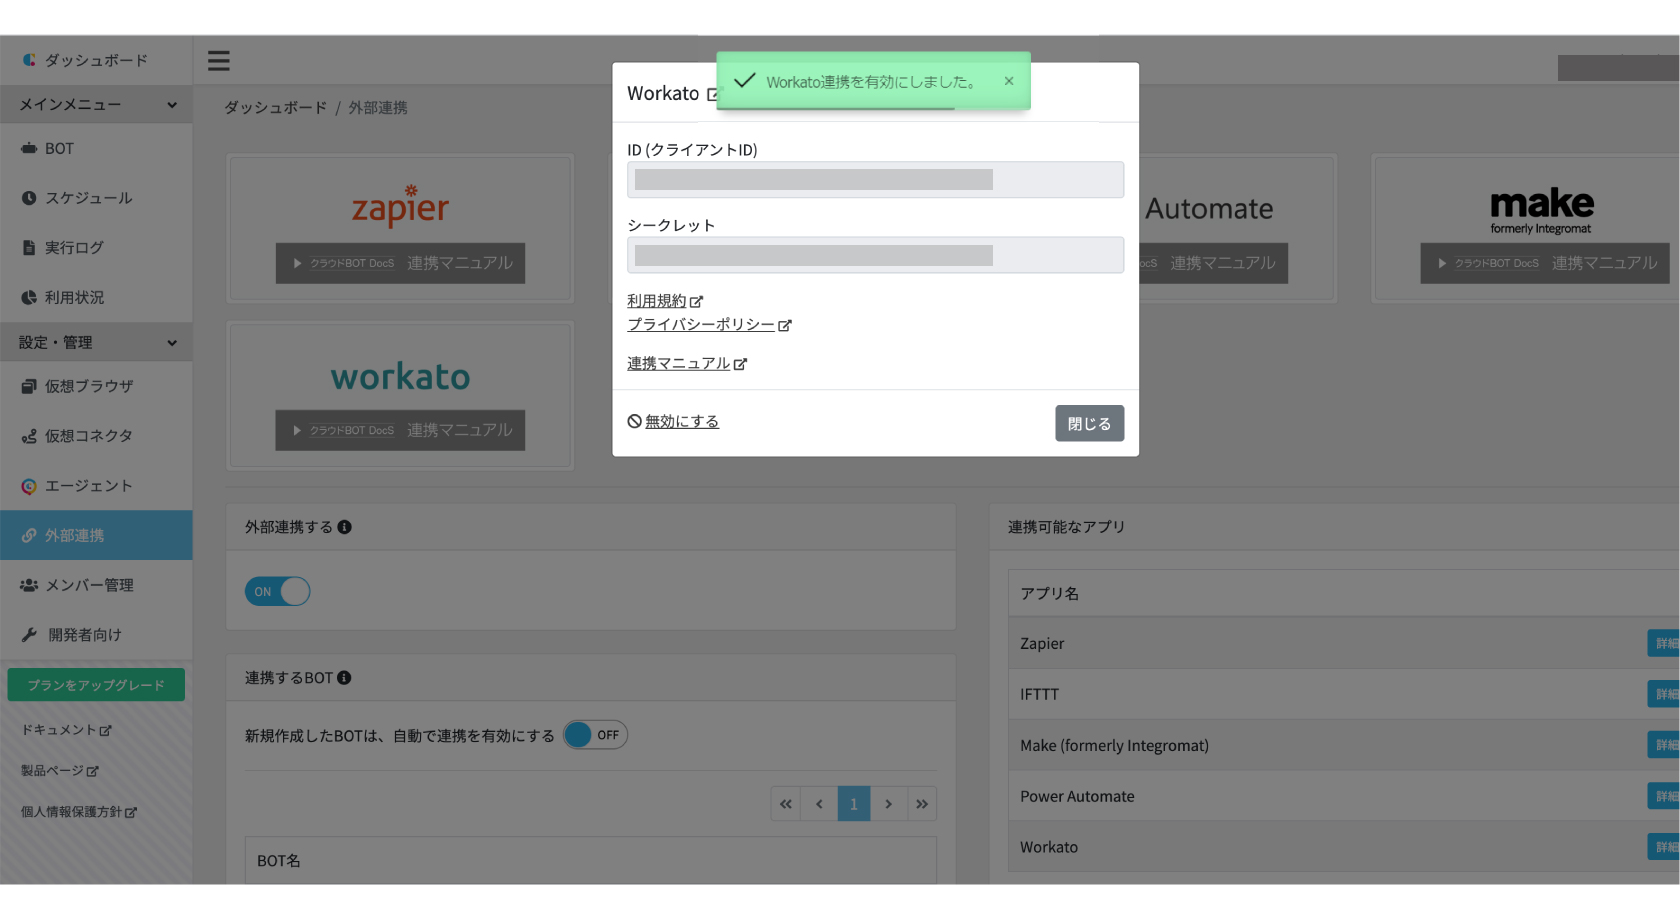Collapse the 設定・管理 section

[x=96, y=342]
